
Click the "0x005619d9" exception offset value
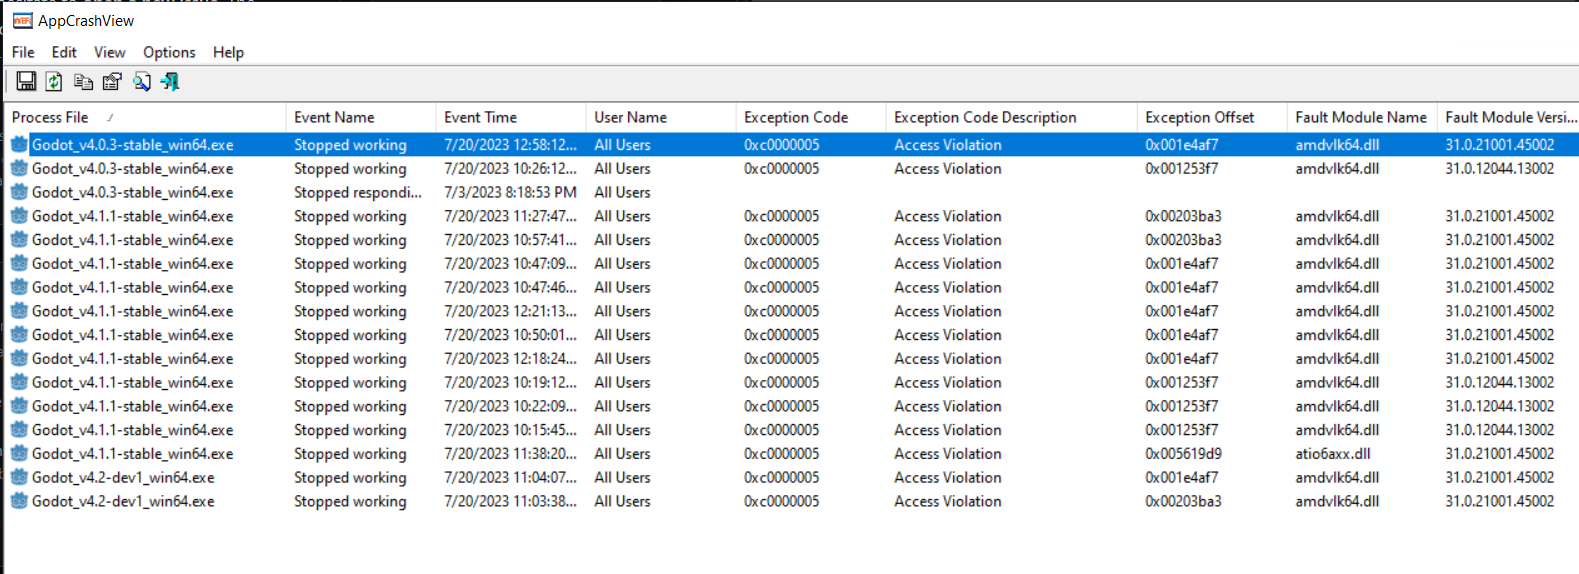[1183, 453]
